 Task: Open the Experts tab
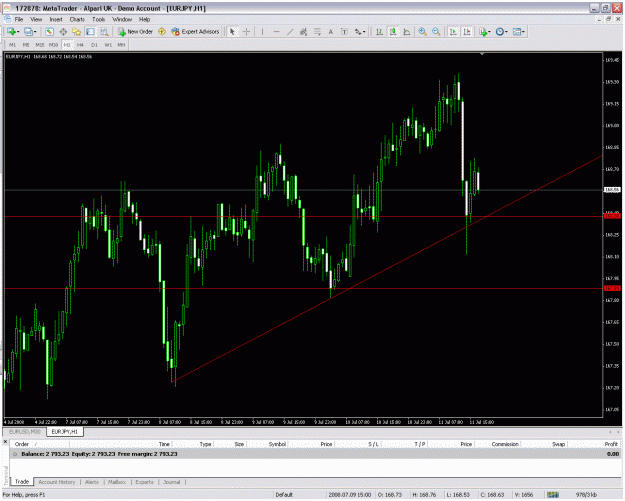coord(144,482)
